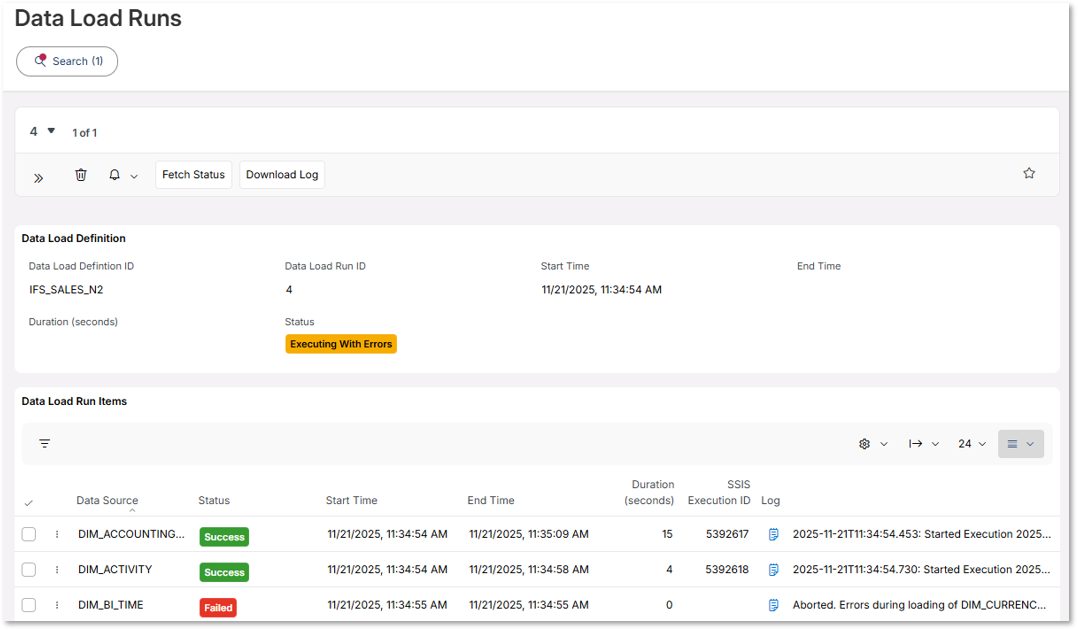The height and width of the screenshot is (630, 1078).
Task: Open the Search filter button
Action: (67, 61)
